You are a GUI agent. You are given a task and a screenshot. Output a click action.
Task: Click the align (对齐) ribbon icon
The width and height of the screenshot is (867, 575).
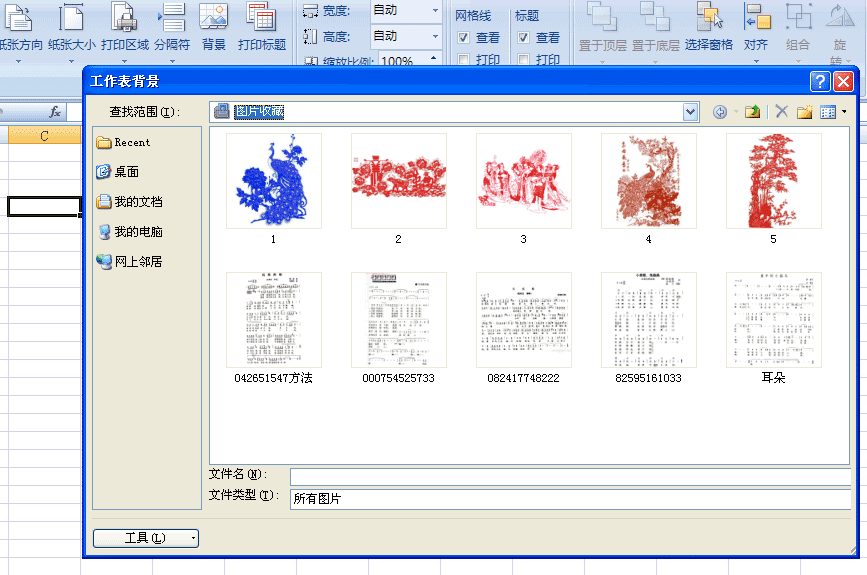[756, 17]
